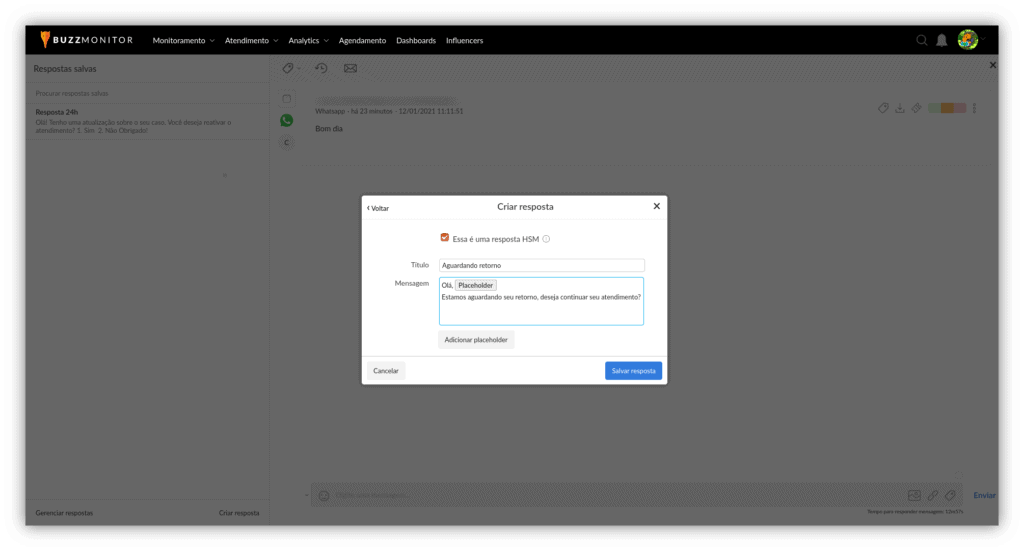
Task: Go to the Influencers menu item
Action: coord(464,41)
